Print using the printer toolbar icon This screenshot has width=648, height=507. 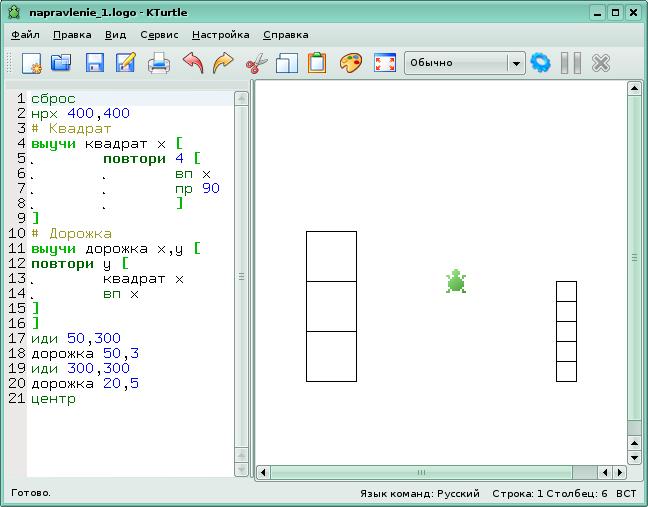(159, 63)
